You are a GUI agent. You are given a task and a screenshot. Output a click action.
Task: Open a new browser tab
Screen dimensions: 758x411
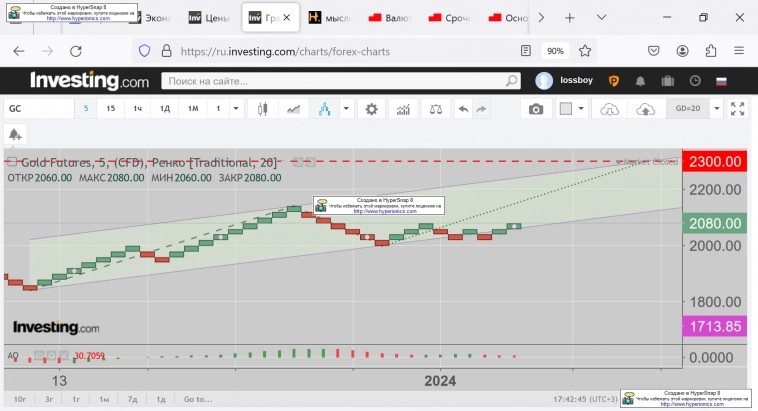pos(569,18)
